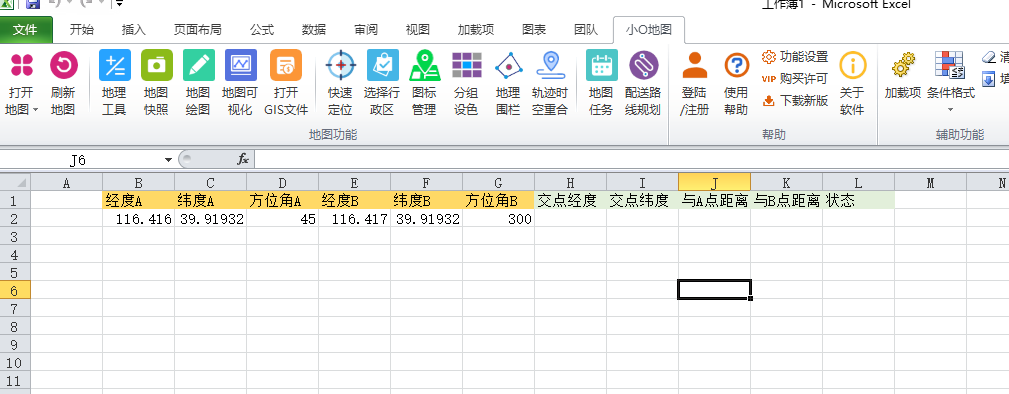Select the 小O地图 tab
1009x394 pixels.
(x=649, y=30)
